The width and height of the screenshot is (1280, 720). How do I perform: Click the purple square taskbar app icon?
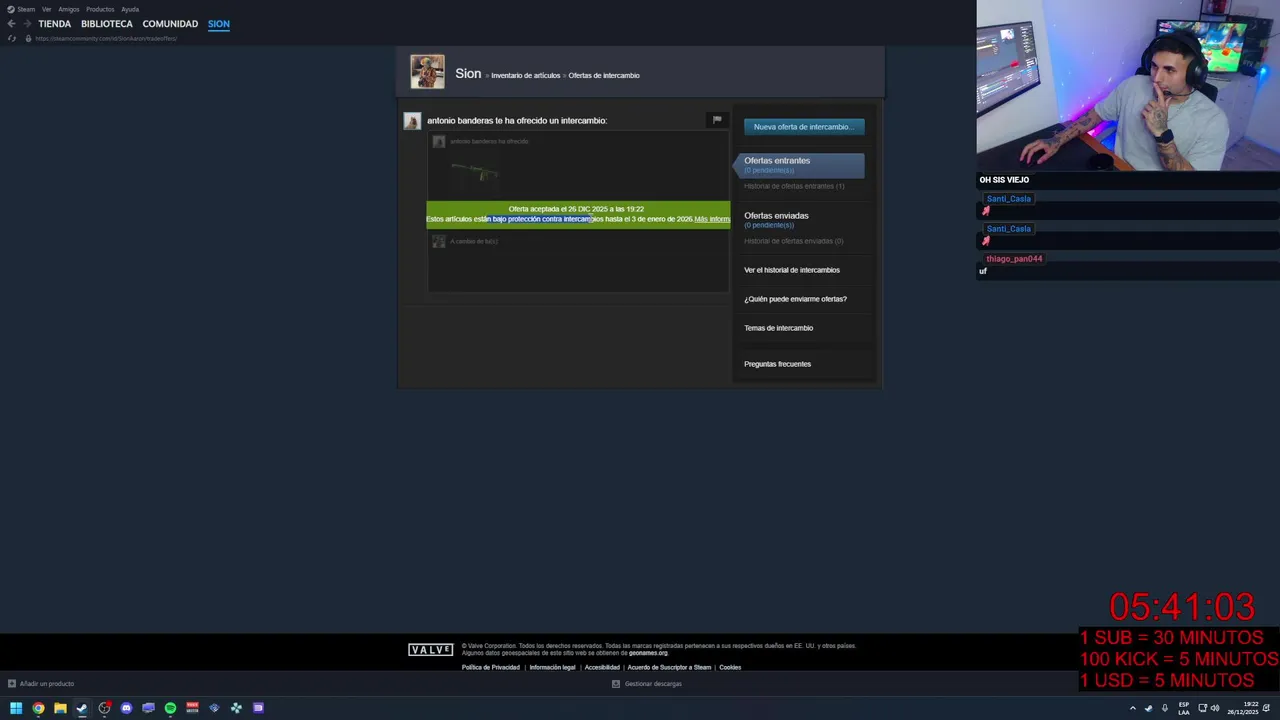[258, 708]
